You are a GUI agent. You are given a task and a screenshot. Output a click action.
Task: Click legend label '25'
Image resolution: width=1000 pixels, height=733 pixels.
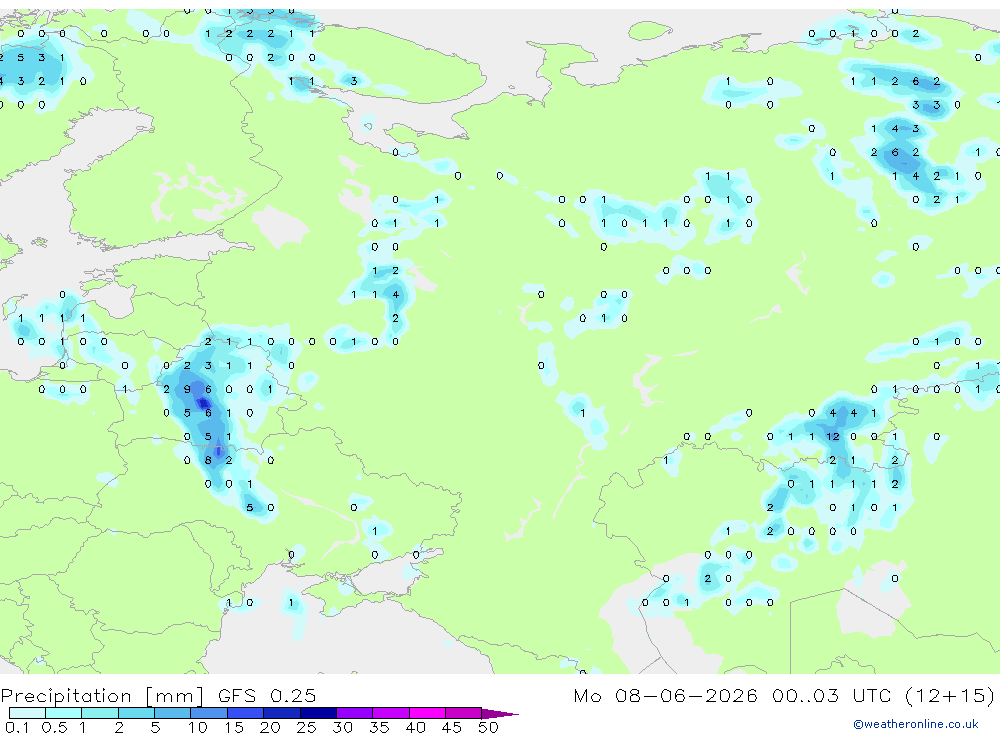click(306, 727)
